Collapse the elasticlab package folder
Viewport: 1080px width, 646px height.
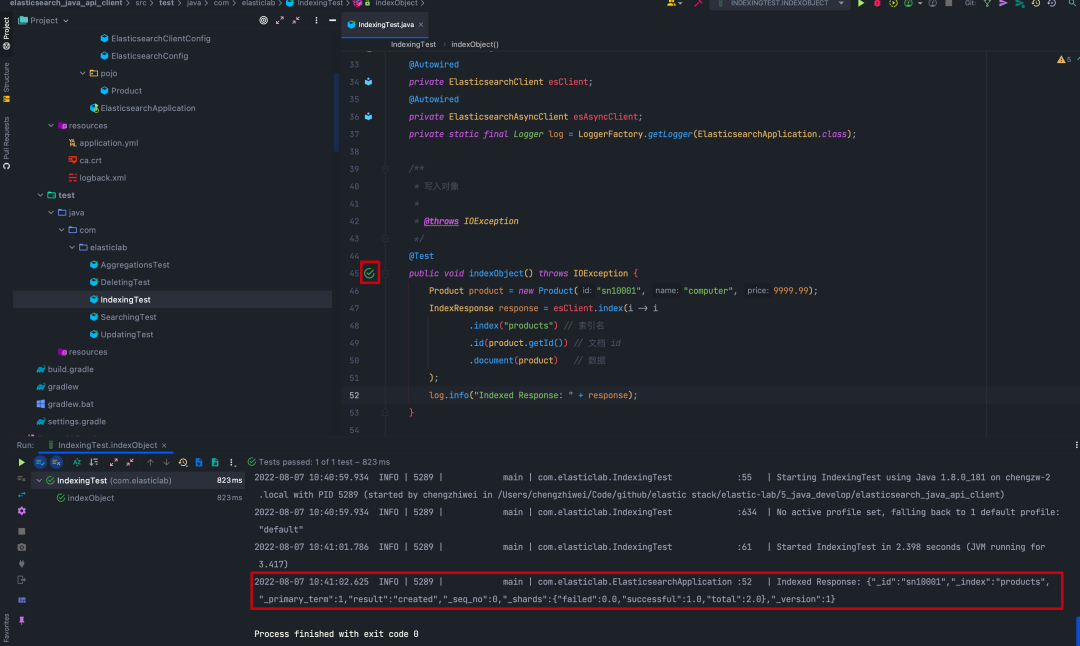click(72, 247)
